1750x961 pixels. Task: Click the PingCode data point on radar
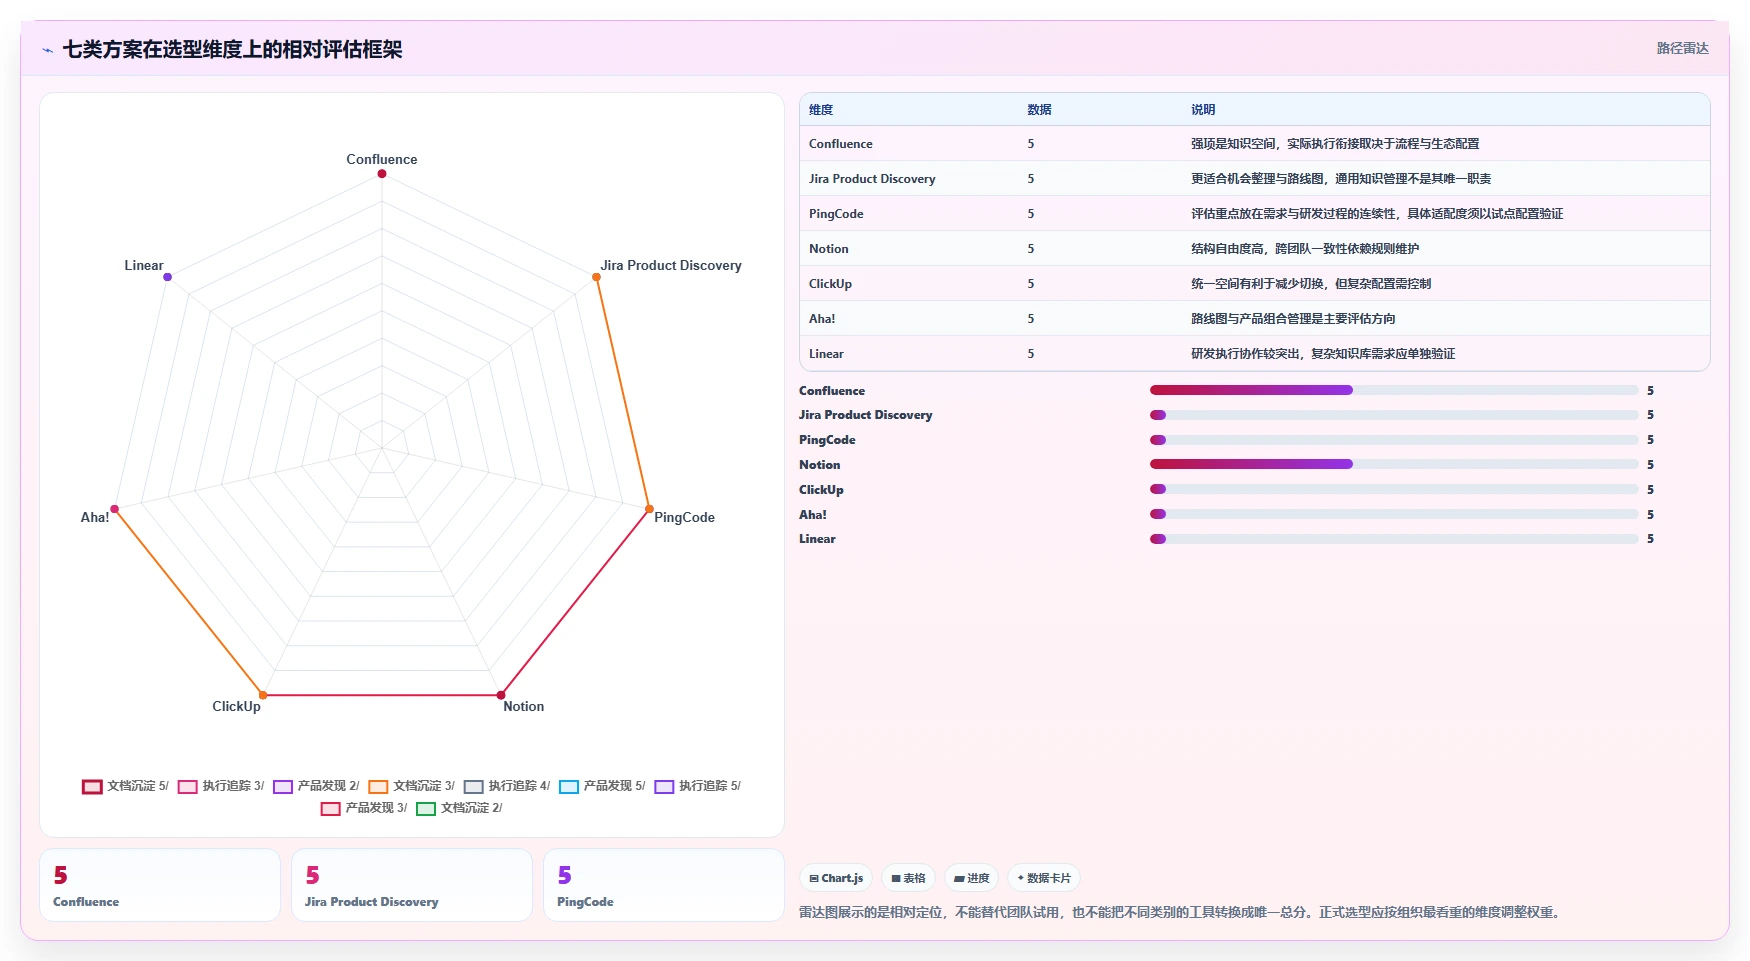tap(649, 509)
